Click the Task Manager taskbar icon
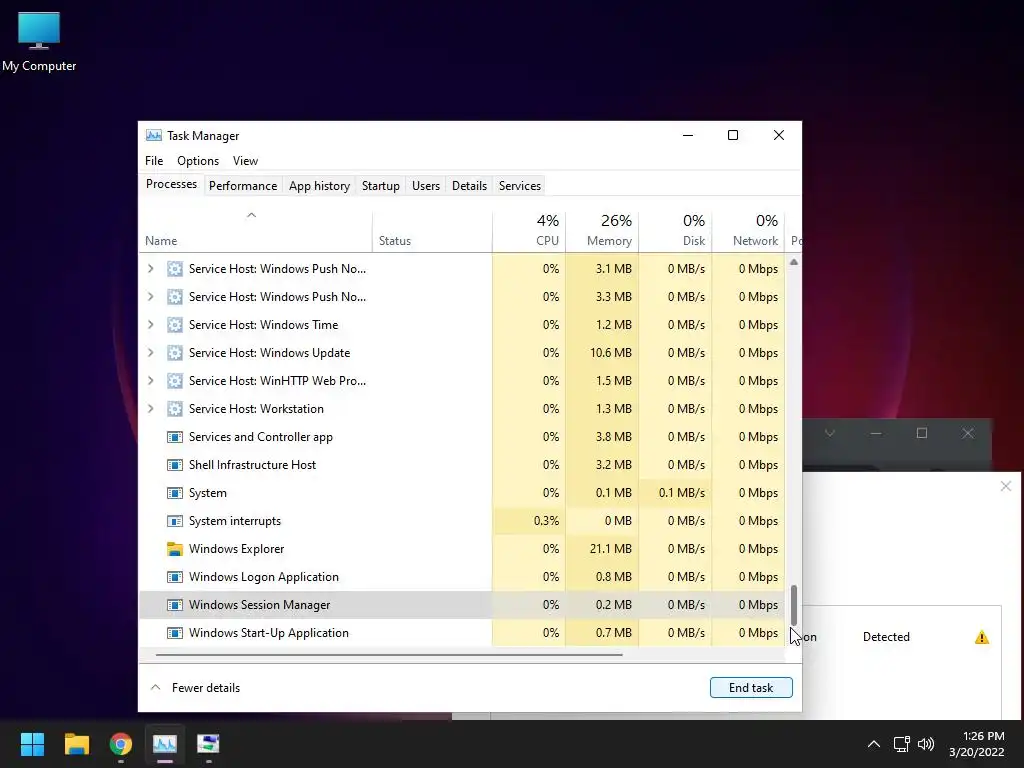This screenshot has height=768, width=1024. [165, 744]
